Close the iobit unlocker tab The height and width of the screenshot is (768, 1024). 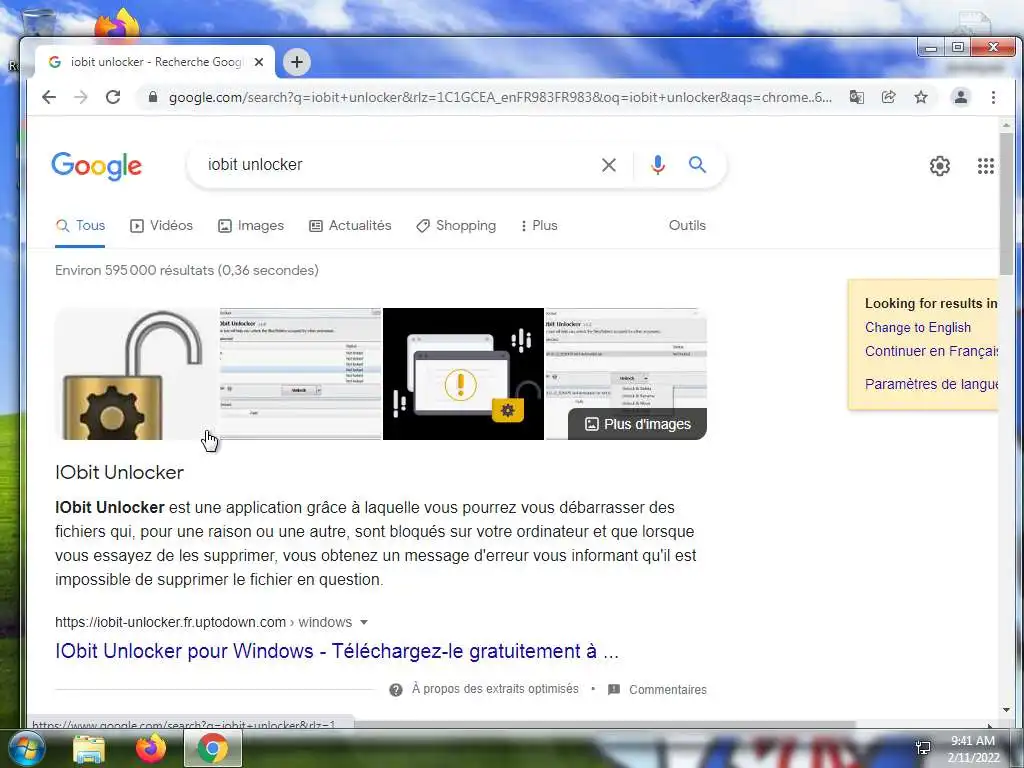(259, 62)
